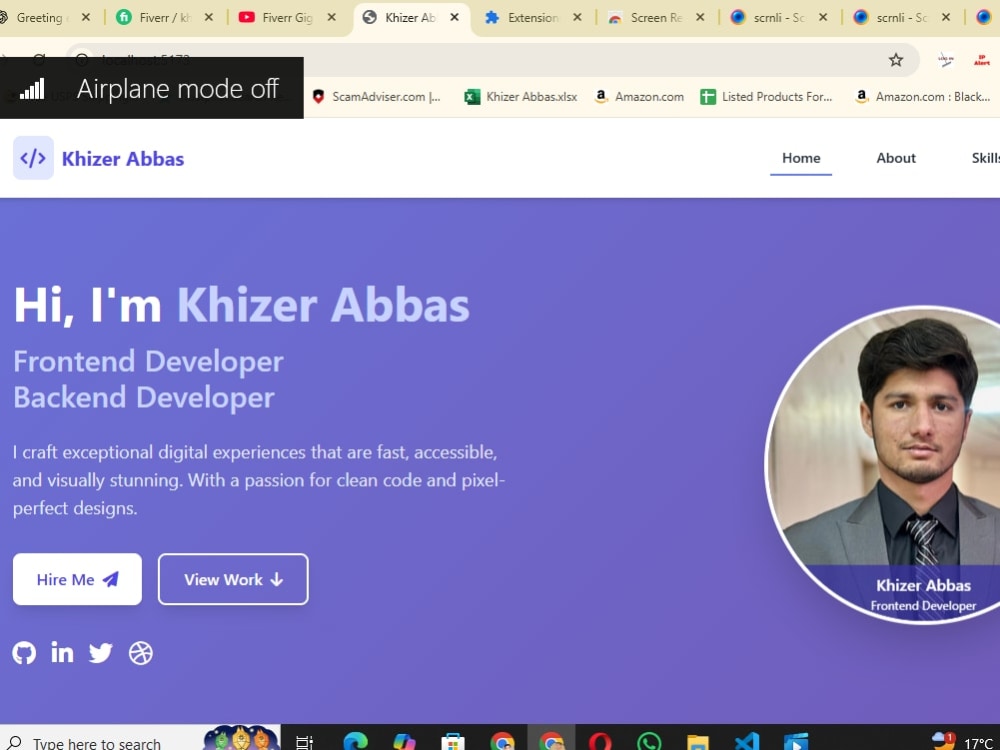The image size is (1000, 750).
Task: Switch to the Screen Re tab
Action: pyautogui.click(x=654, y=17)
